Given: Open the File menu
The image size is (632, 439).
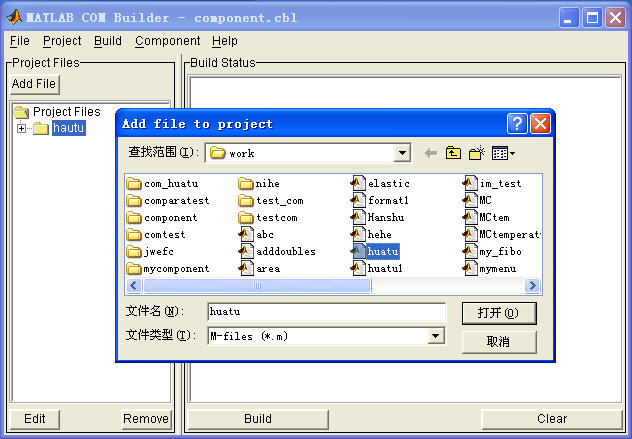Looking at the screenshot, I should click(x=20, y=41).
